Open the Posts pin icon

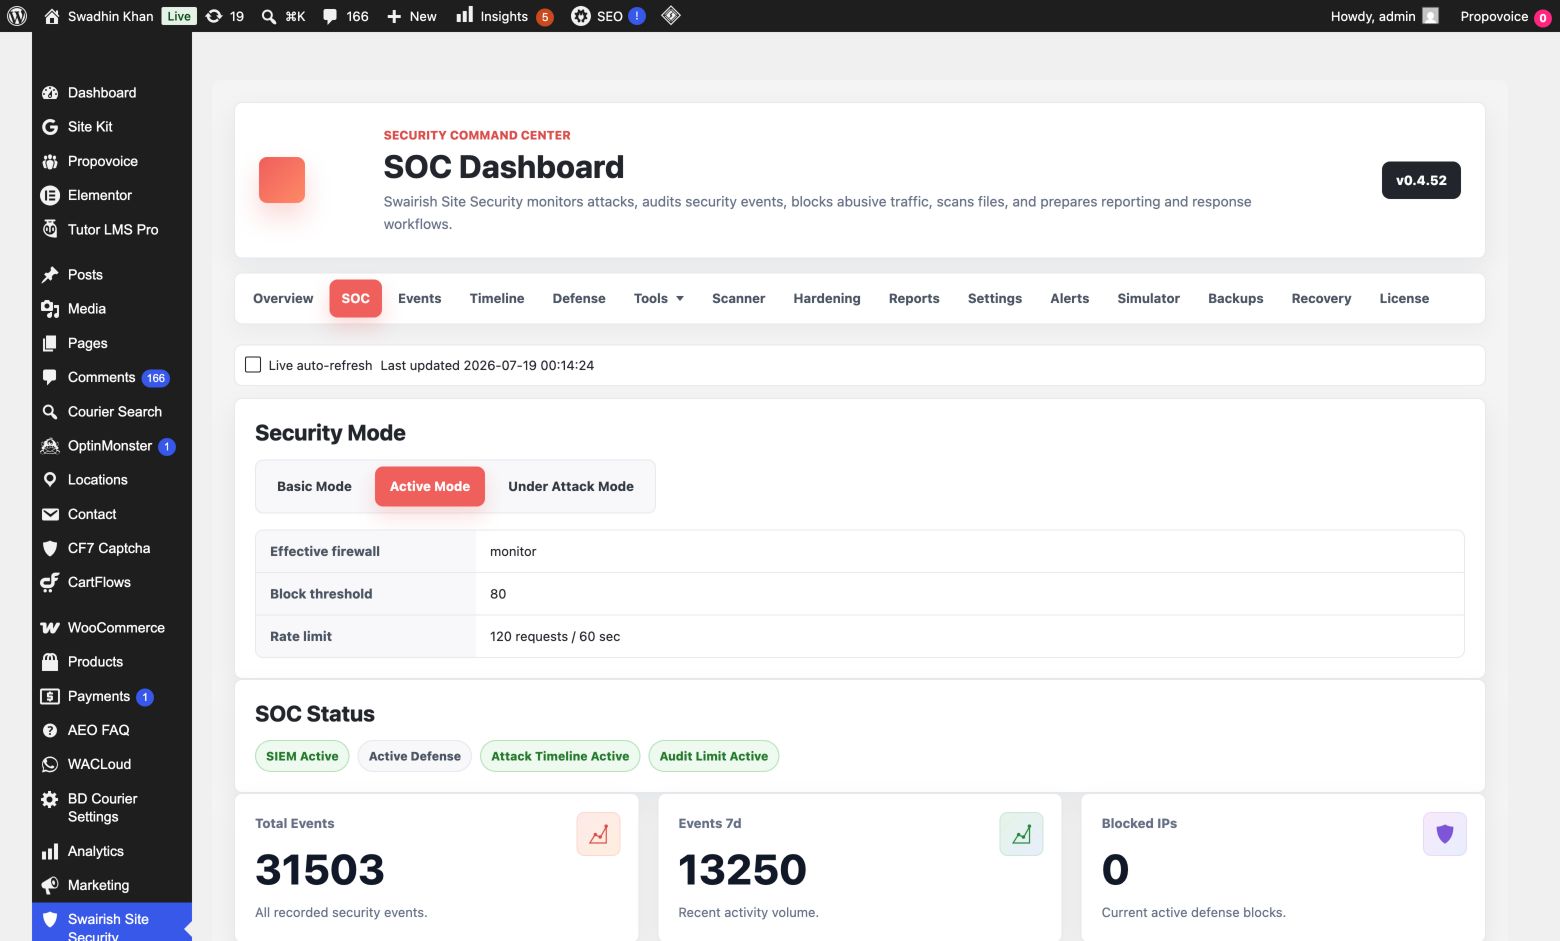pos(50,275)
